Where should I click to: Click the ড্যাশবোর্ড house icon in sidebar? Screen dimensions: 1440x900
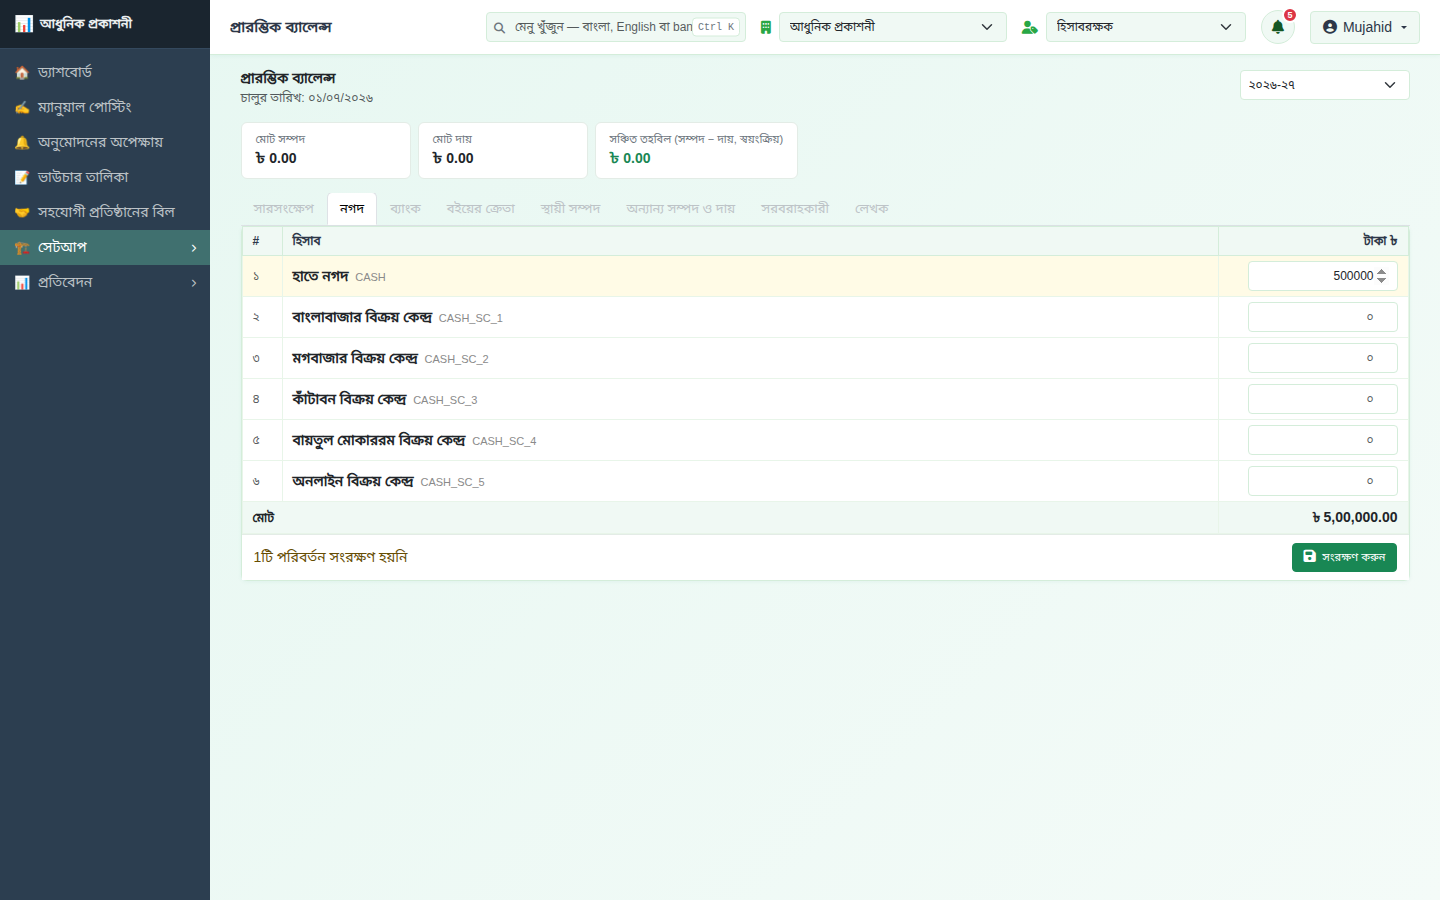pyautogui.click(x=22, y=73)
